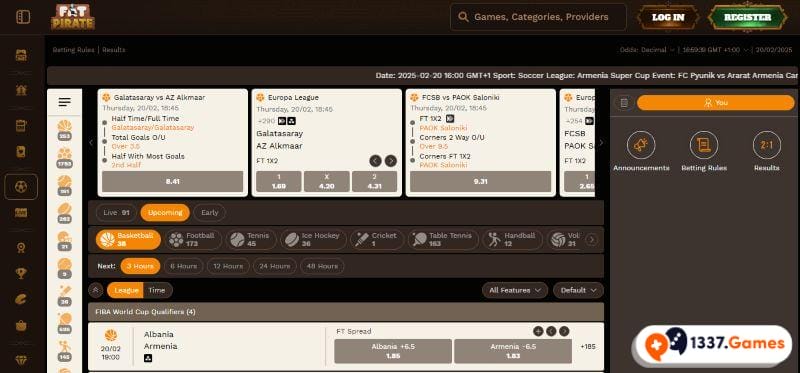Collapse FIBA World Cup Qualifiers section
The width and height of the screenshot is (800, 373).
tap(345, 312)
